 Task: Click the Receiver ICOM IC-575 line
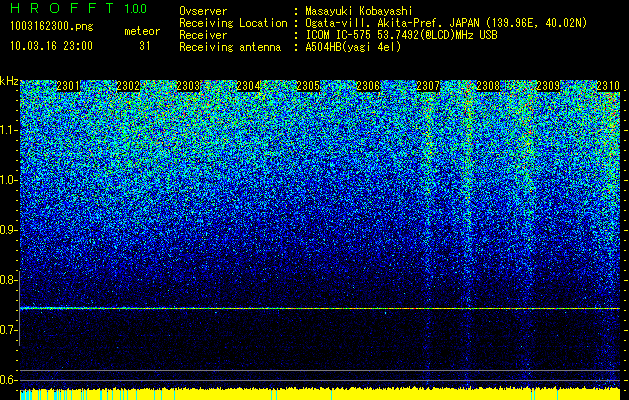tap(338, 35)
